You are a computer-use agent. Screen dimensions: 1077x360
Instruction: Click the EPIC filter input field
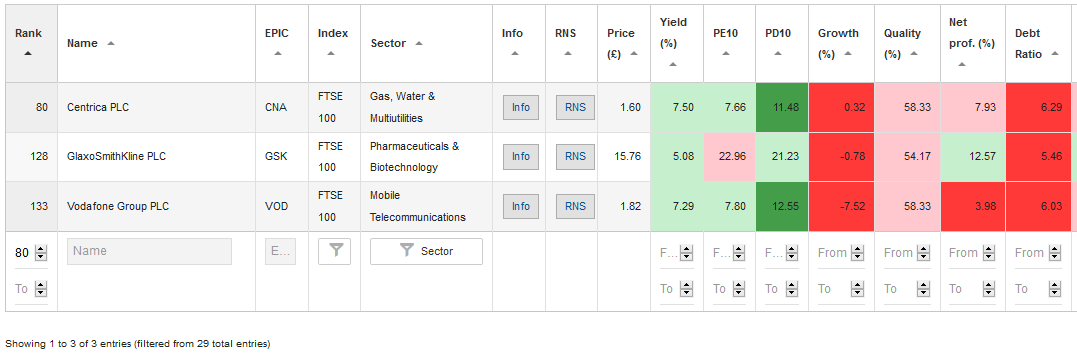[x=280, y=251]
